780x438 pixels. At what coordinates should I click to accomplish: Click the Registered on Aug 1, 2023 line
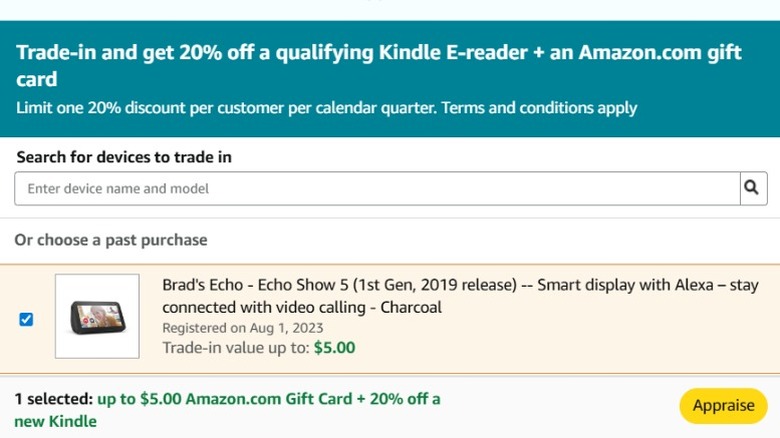(243, 328)
